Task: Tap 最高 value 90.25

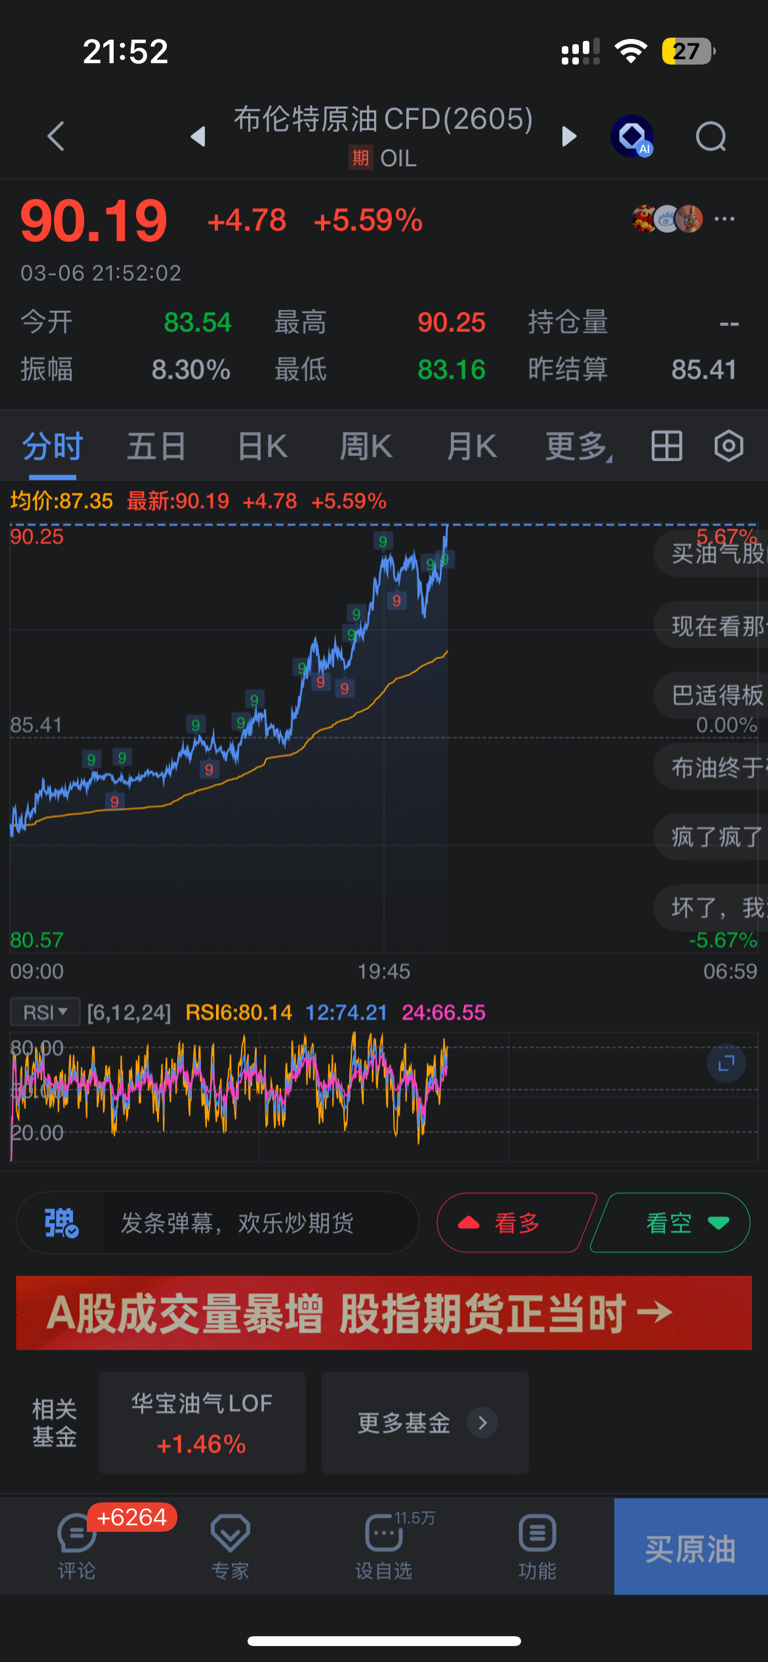Action: click(x=451, y=322)
